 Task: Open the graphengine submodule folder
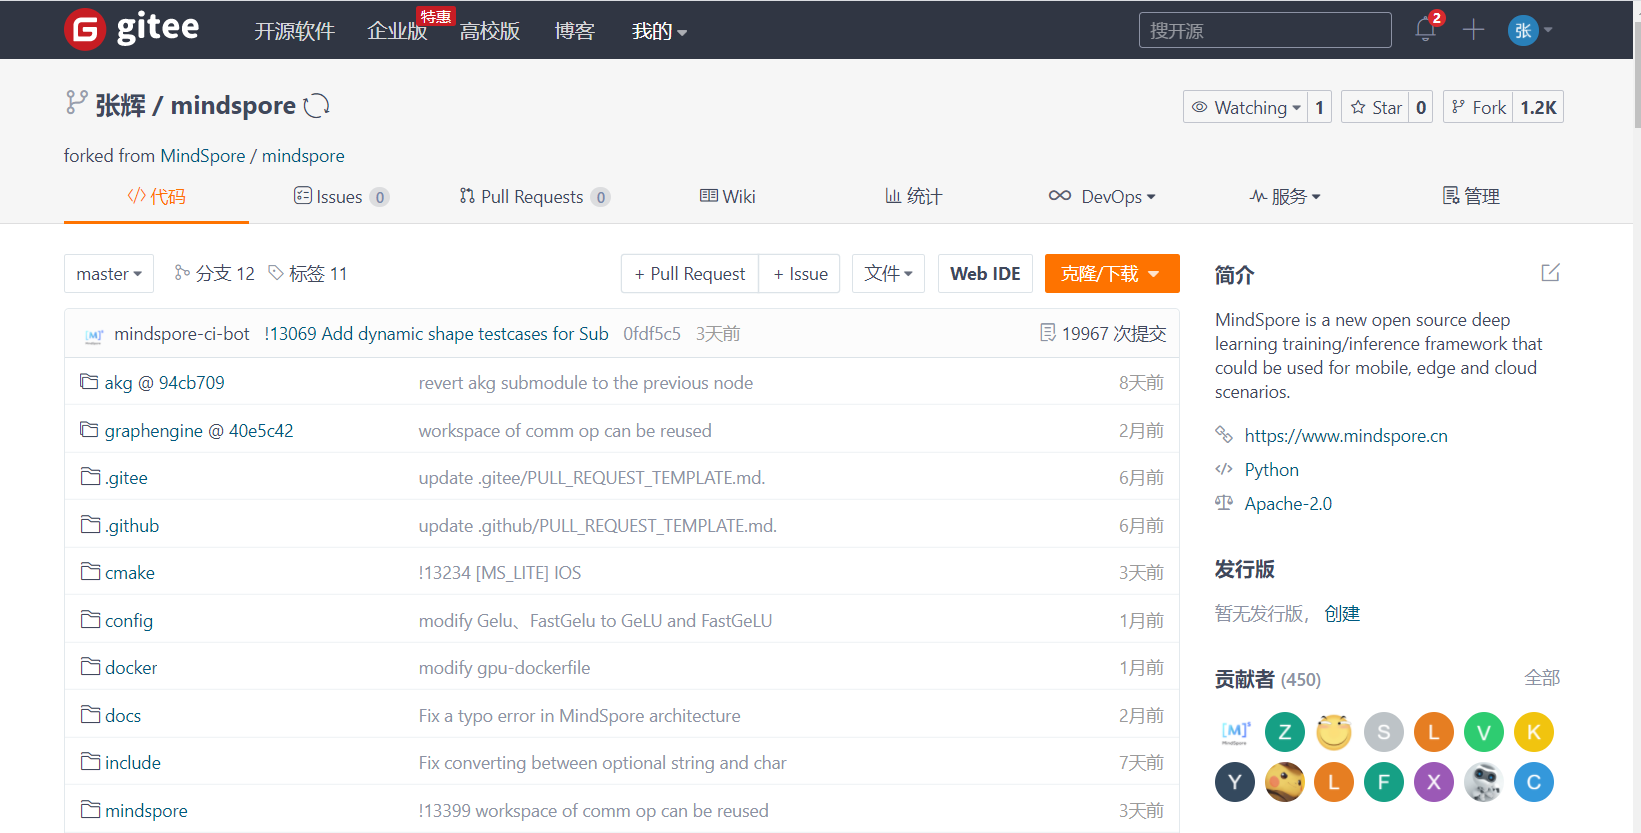pyautogui.click(x=198, y=431)
